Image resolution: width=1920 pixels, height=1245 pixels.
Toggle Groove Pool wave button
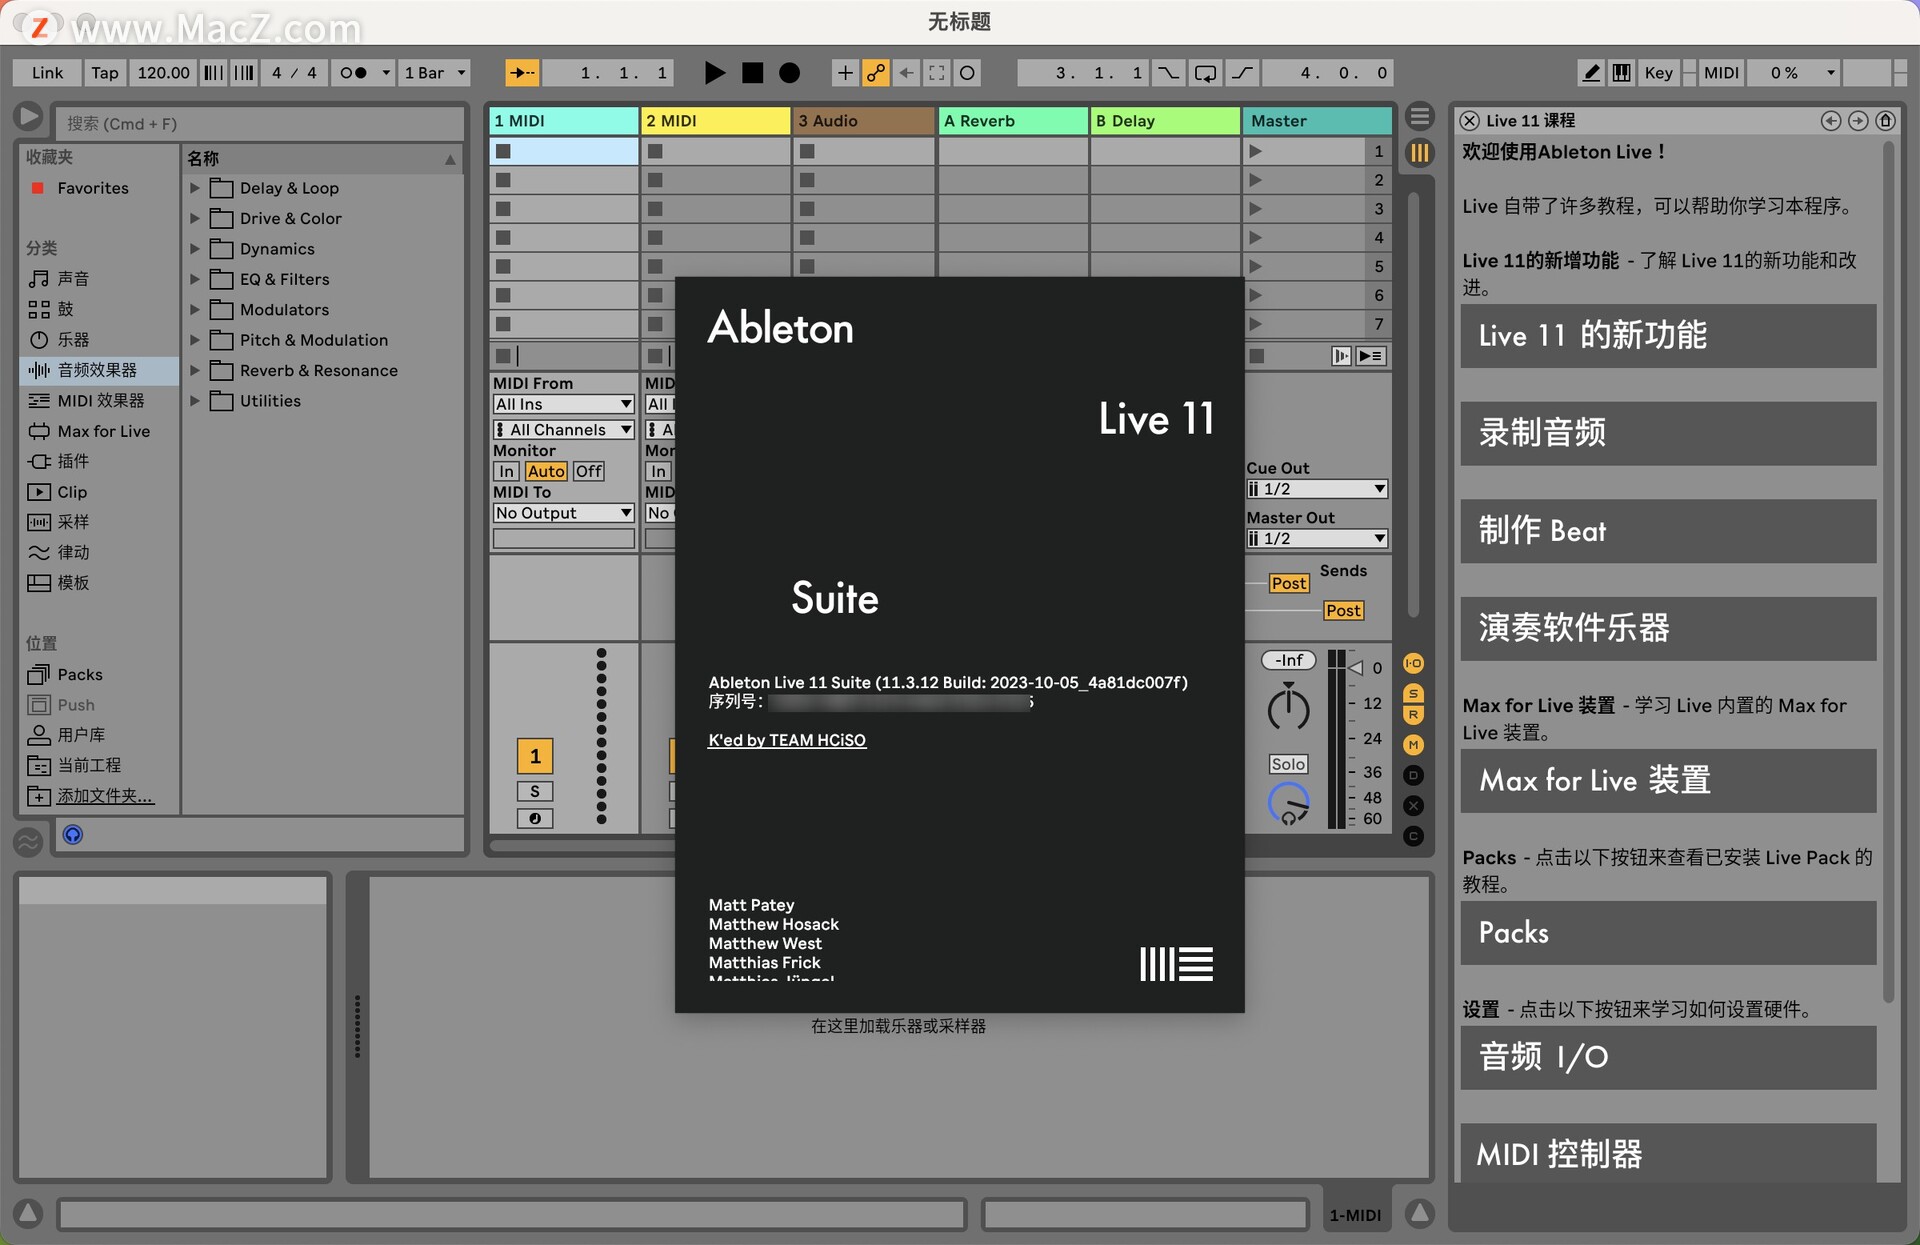[x=28, y=841]
